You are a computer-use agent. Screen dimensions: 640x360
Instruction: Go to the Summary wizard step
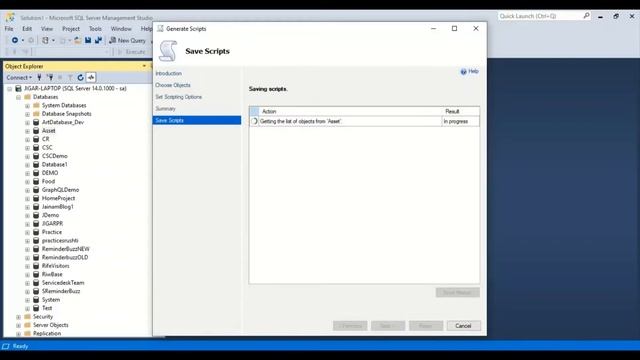(x=165, y=109)
